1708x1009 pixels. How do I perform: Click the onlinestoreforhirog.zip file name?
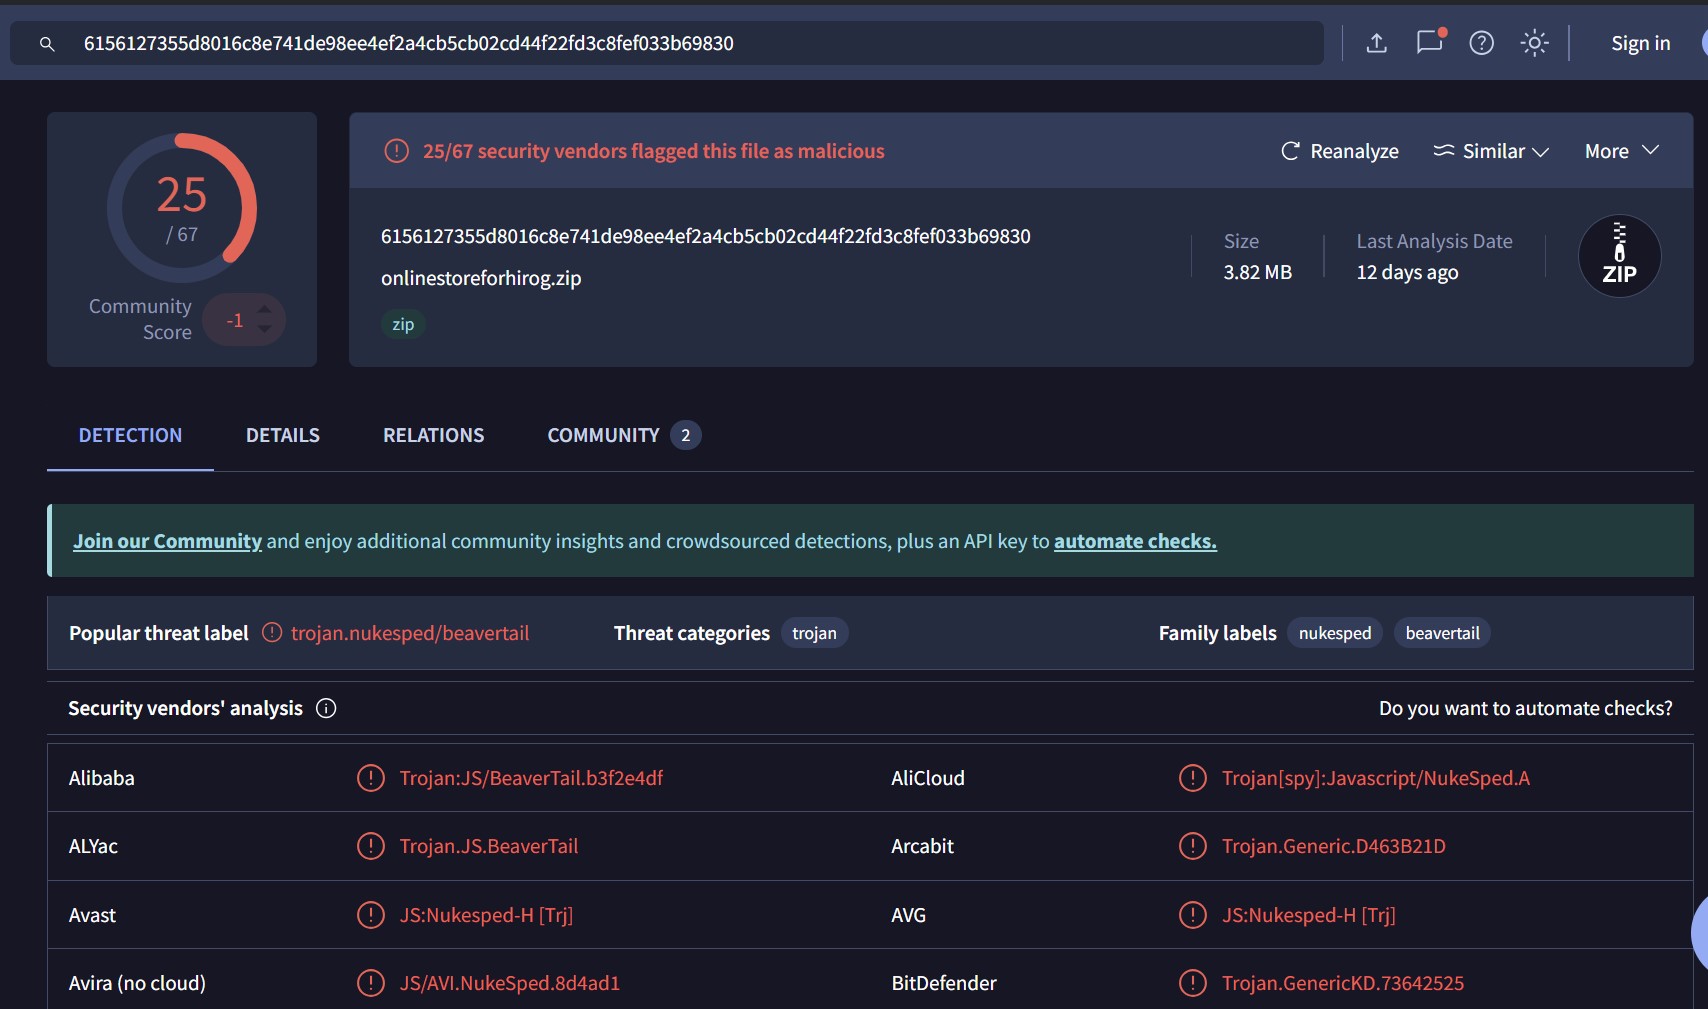click(x=481, y=278)
